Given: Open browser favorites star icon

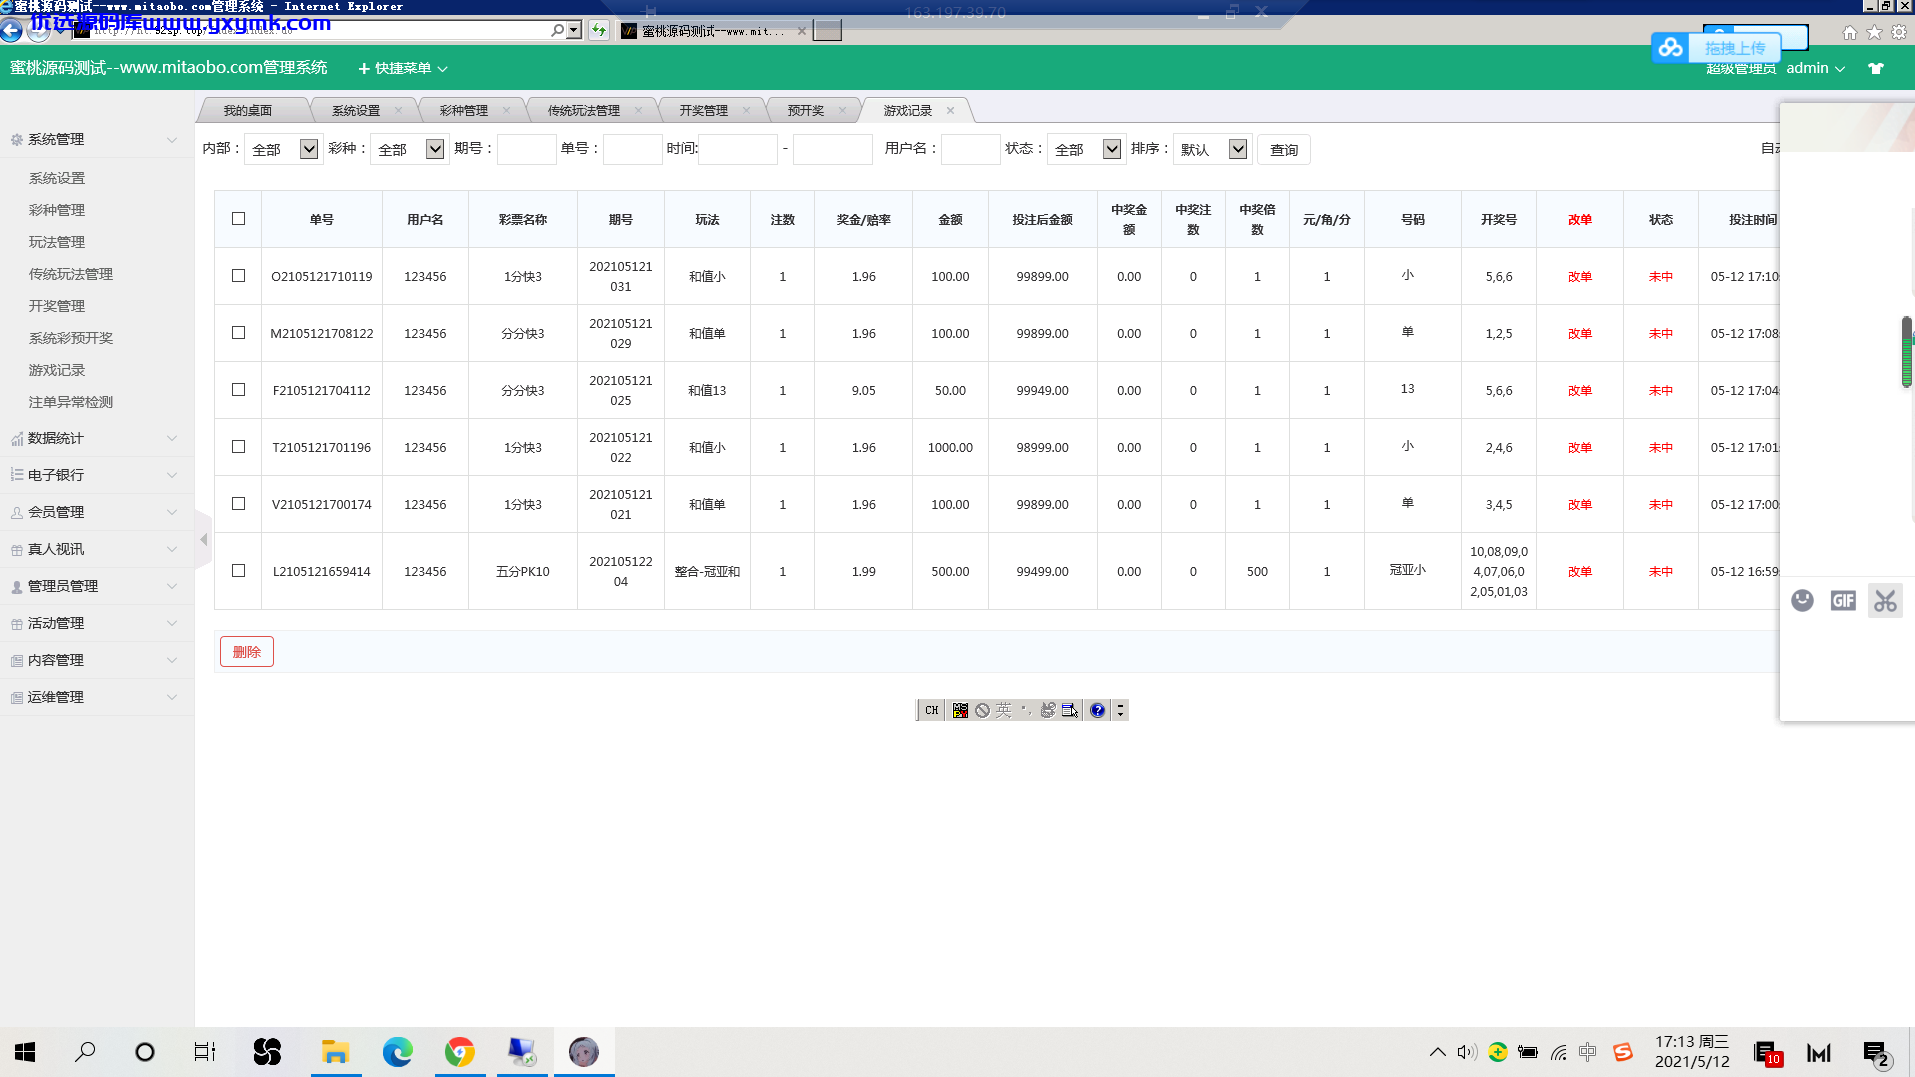Looking at the screenshot, I should [1874, 32].
